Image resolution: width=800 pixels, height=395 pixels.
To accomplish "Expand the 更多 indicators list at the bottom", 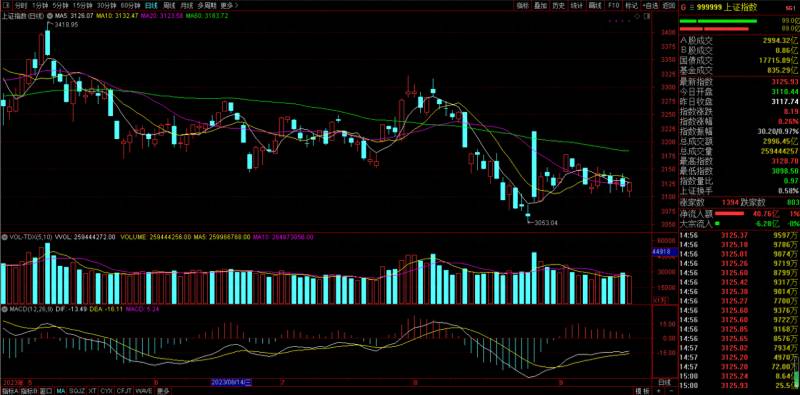I will (x=163, y=391).
